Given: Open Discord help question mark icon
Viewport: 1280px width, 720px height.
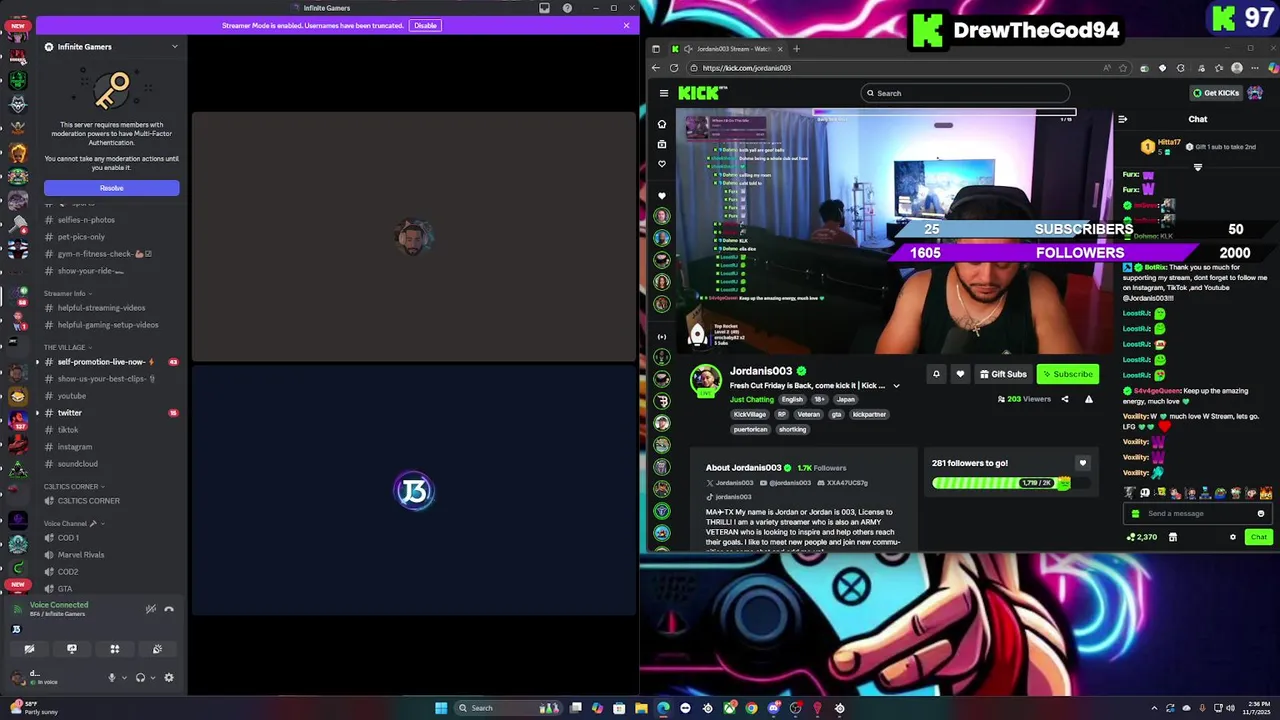Looking at the screenshot, I should point(567,8).
